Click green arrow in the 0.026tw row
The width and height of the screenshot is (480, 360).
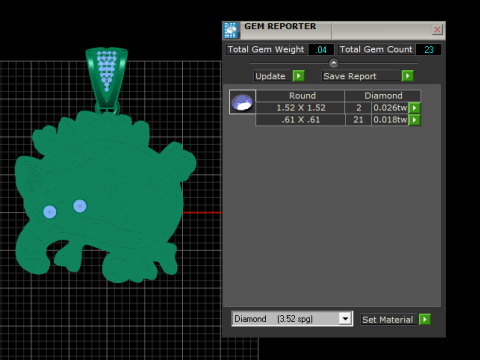[x=415, y=108]
